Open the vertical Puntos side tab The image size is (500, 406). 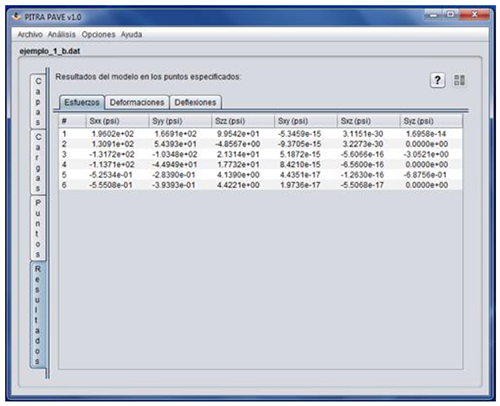pyautogui.click(x=38, y=228)
